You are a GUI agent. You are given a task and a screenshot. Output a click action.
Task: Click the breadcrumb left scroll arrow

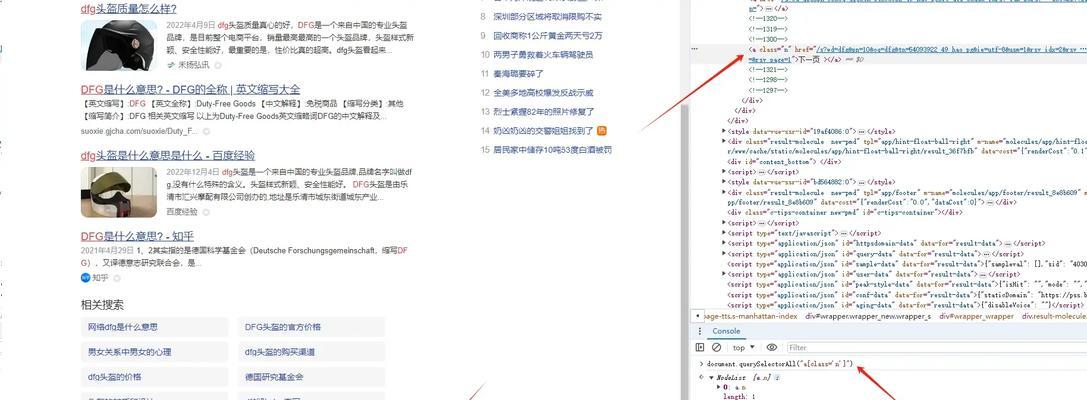(x=696, y=316)
